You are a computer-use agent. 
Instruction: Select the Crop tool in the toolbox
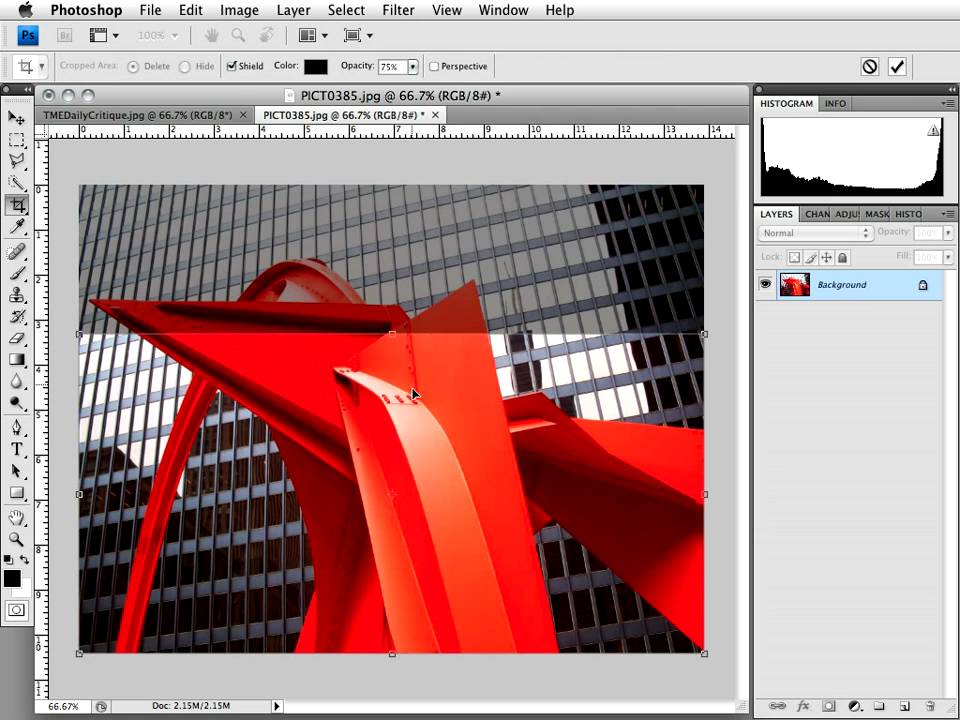pyautogui.click(x=17, y=204)
